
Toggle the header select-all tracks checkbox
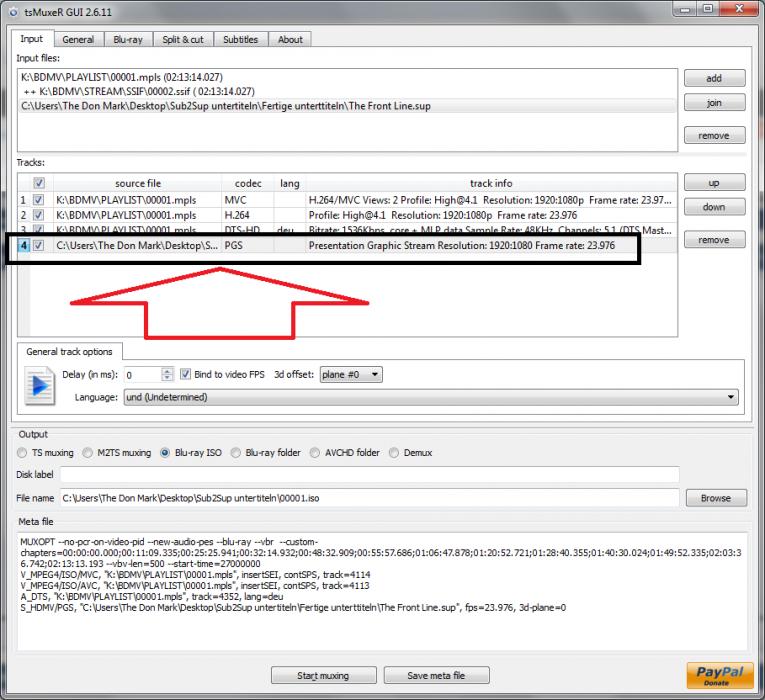[39, 183]
